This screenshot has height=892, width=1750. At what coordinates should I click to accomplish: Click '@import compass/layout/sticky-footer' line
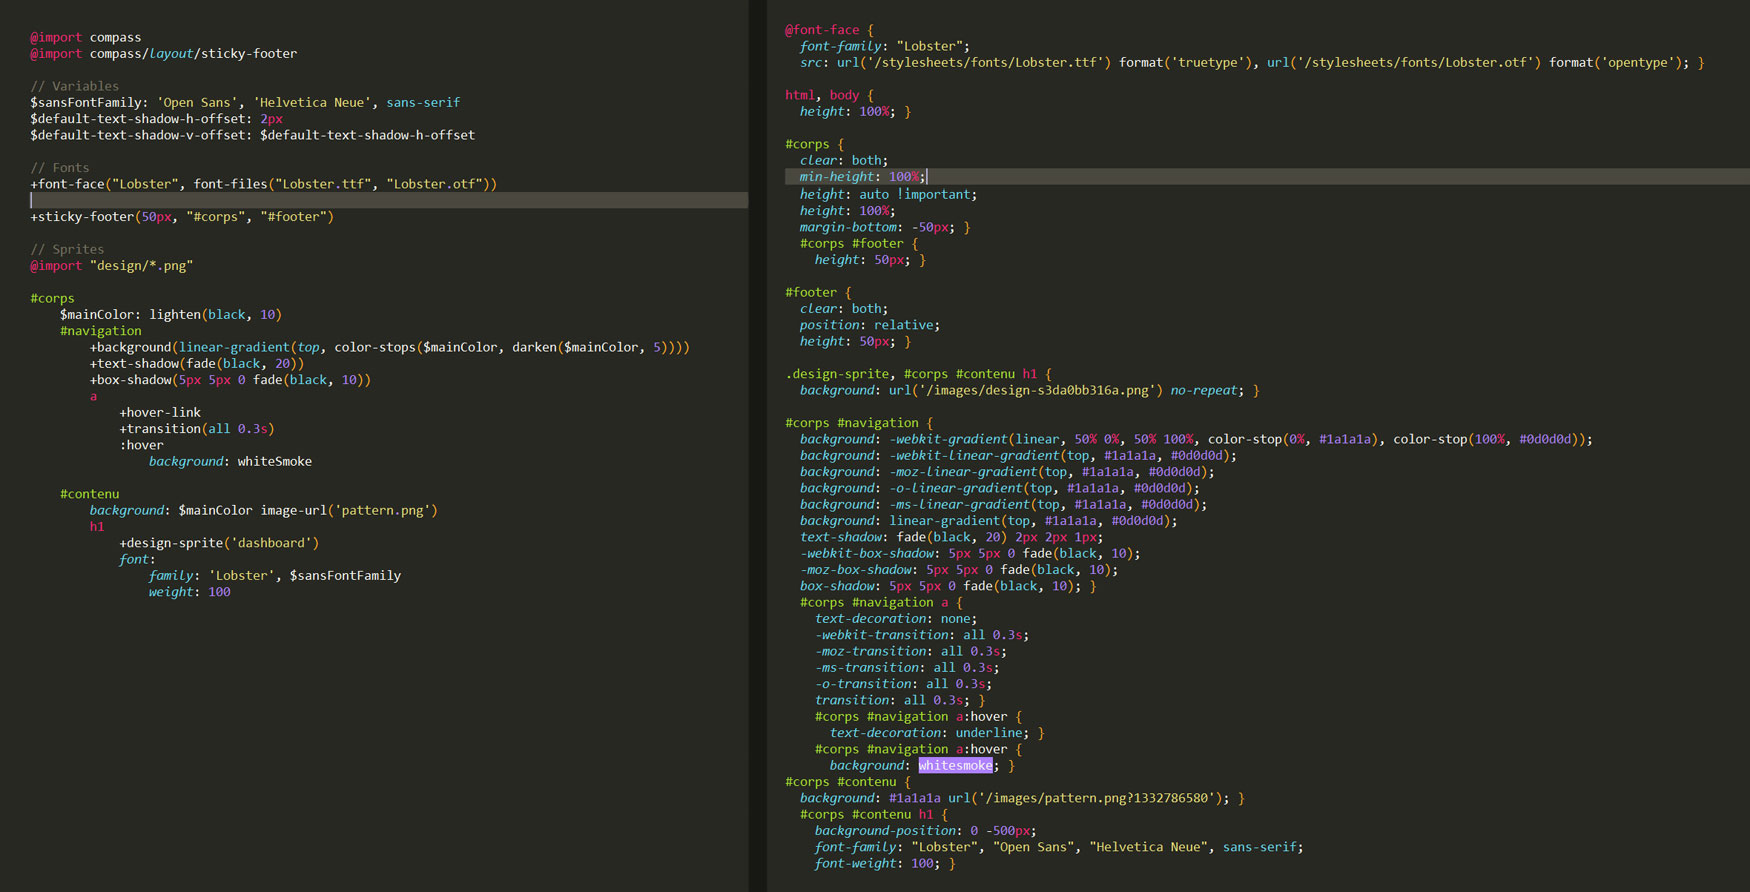pyautogui.click(x=163, y=54)
